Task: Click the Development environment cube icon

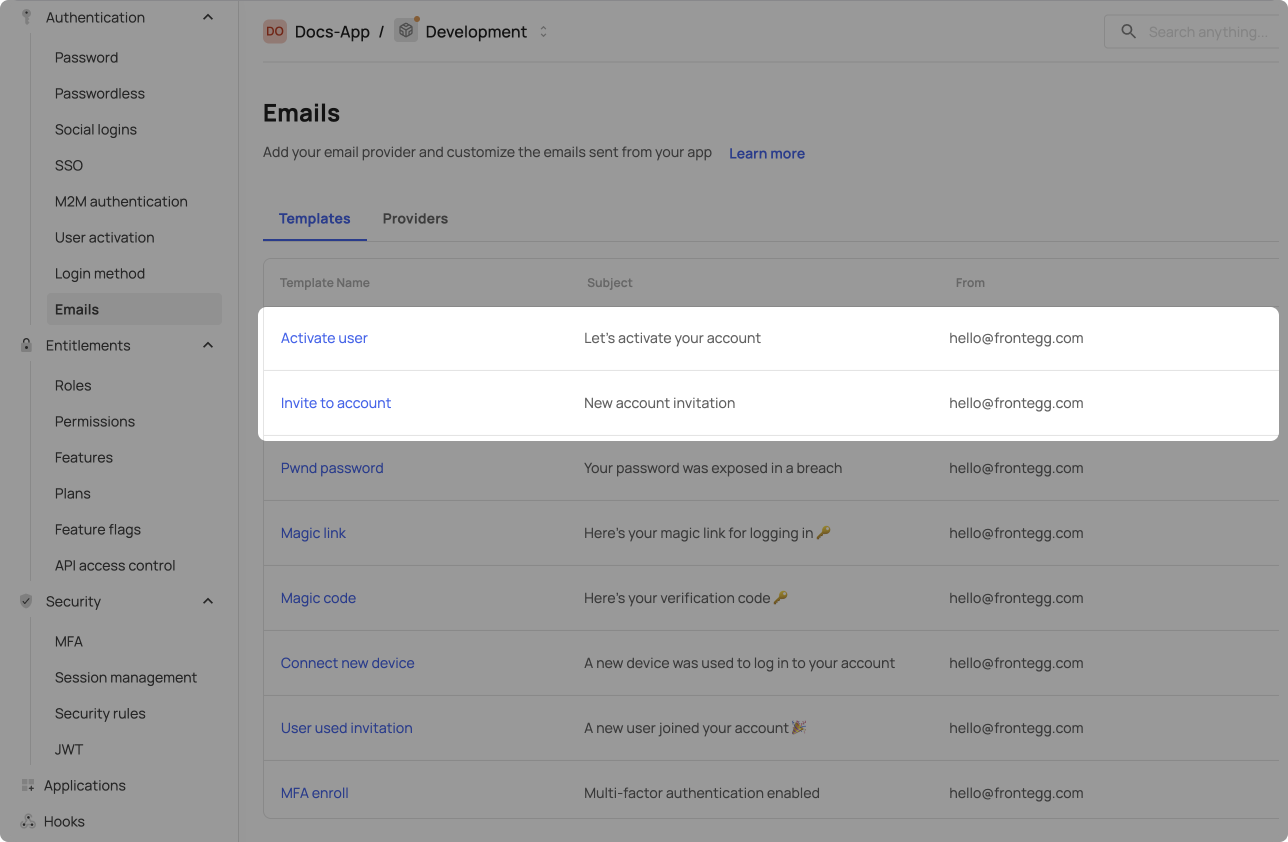Action: coord(405,31)
